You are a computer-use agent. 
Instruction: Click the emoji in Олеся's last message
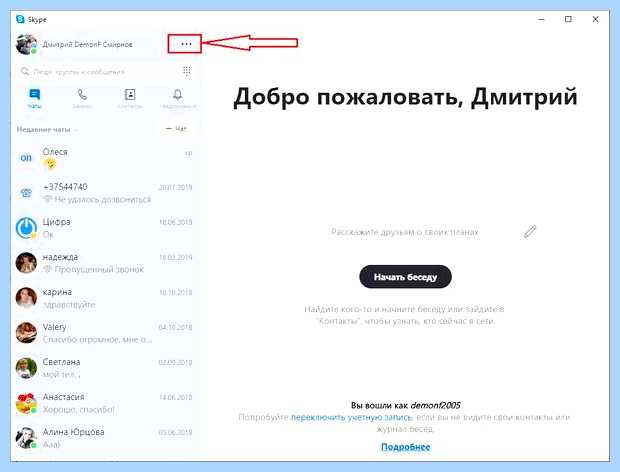[x=50, y=164]
